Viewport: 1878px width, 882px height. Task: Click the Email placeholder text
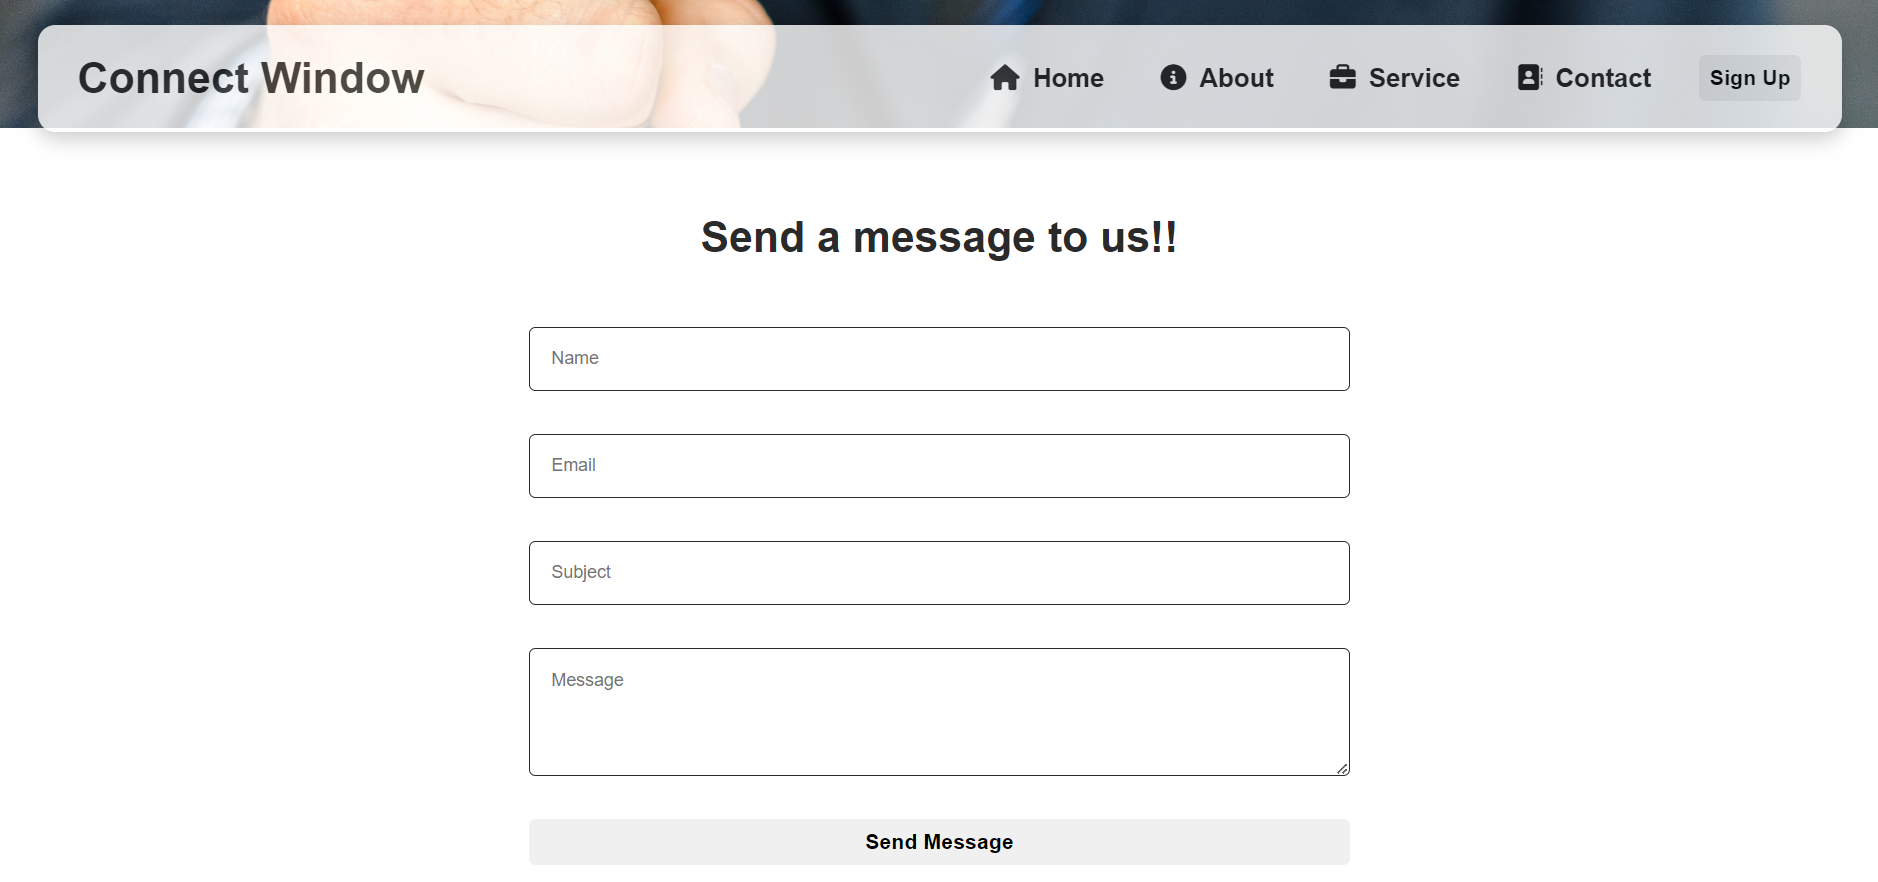coord(573,465)
